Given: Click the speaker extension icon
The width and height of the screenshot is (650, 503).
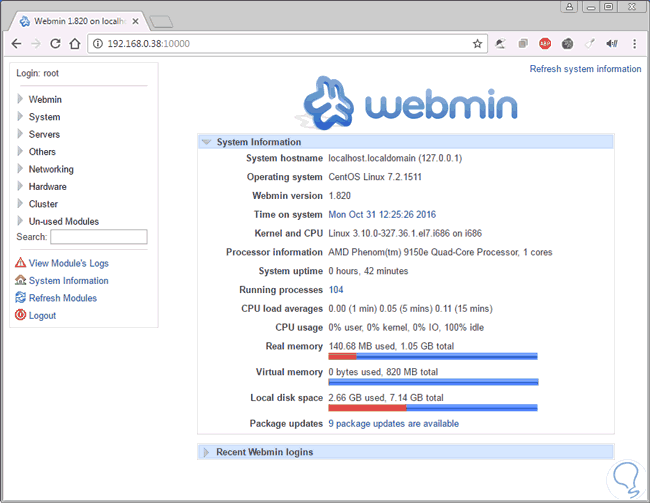Looking at the screenshot, I should (x=612, y=43).
